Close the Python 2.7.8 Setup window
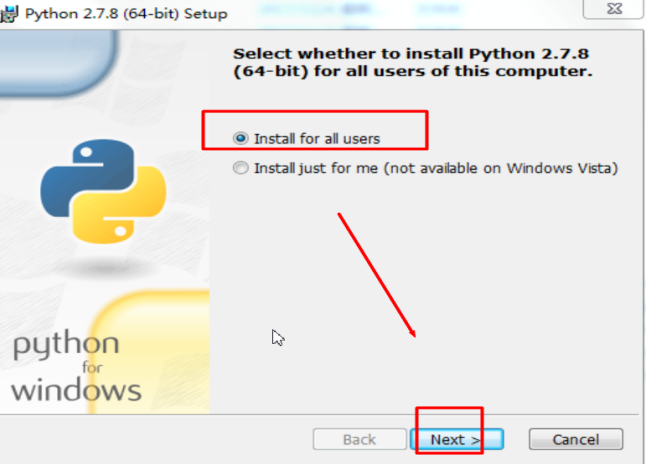Screen dimensions: 646x464 click(x=614, y=9)
